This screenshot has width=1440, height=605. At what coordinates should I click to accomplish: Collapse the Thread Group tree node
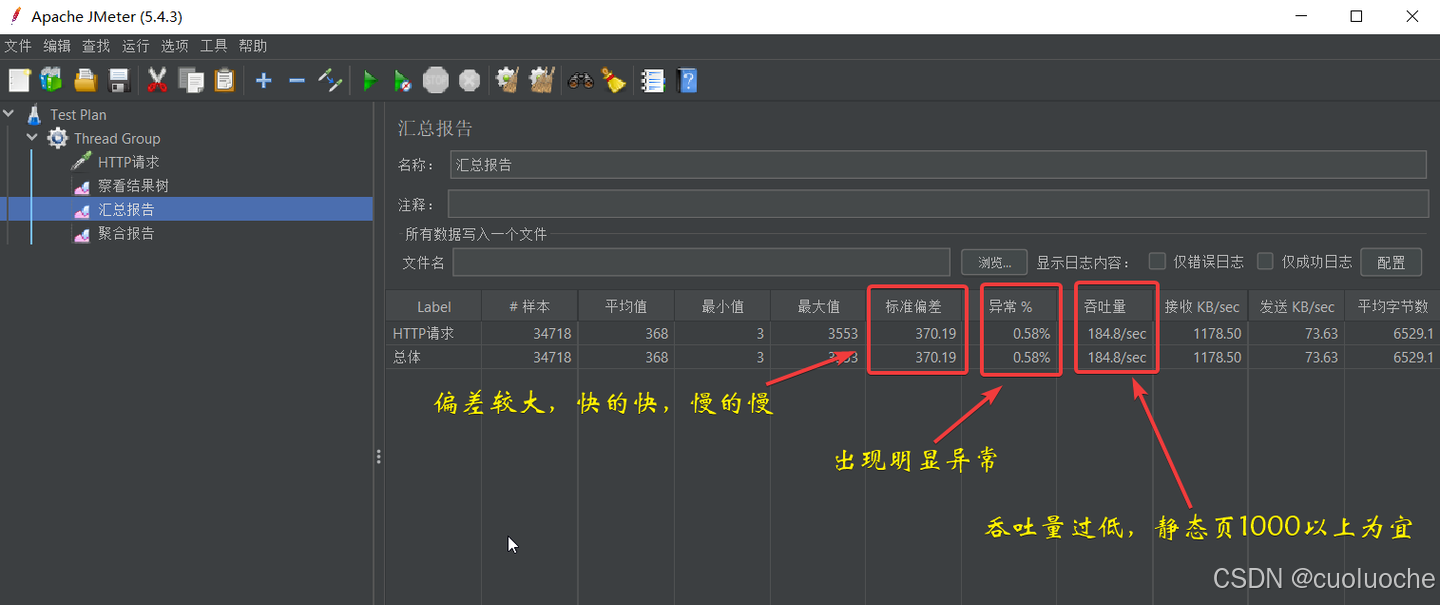[x=32, y=138]
